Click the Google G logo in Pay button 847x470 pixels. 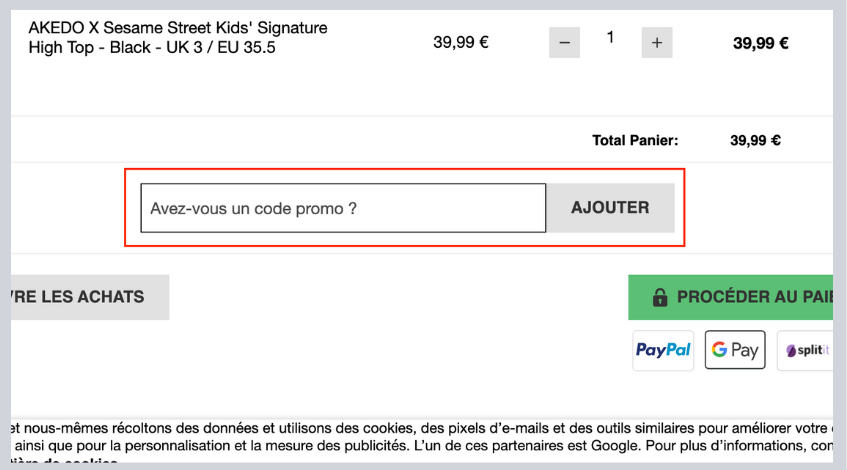click(x=720, y=350)
